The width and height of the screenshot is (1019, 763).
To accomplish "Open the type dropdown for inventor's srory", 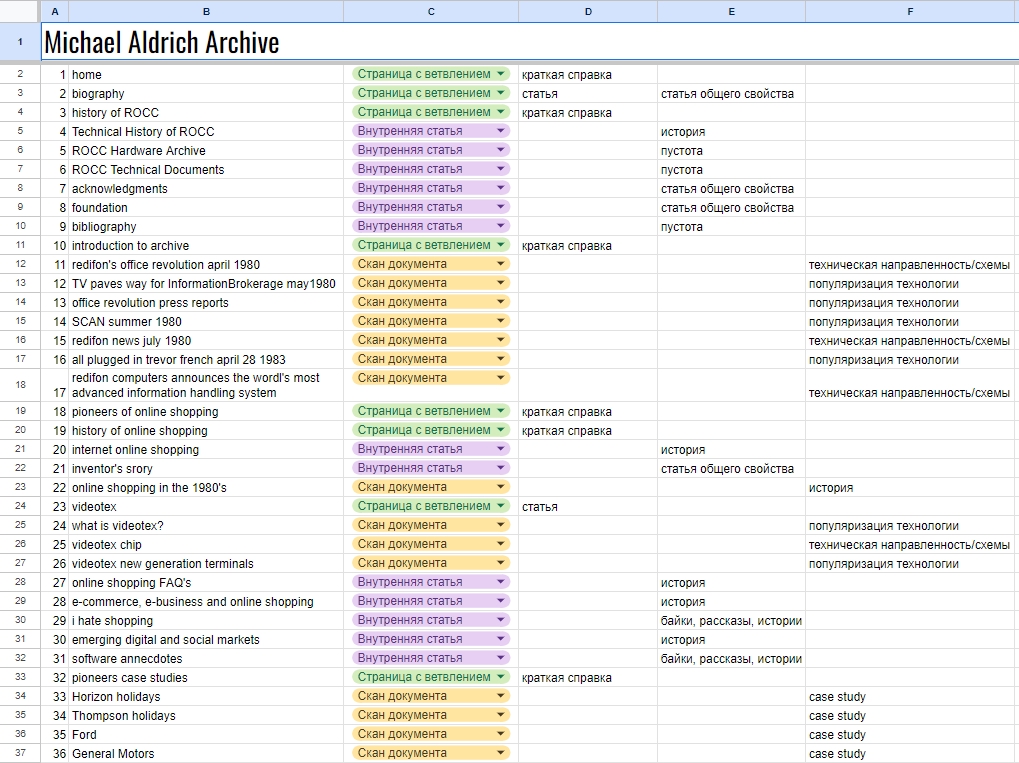I will [x=500, y=468].
